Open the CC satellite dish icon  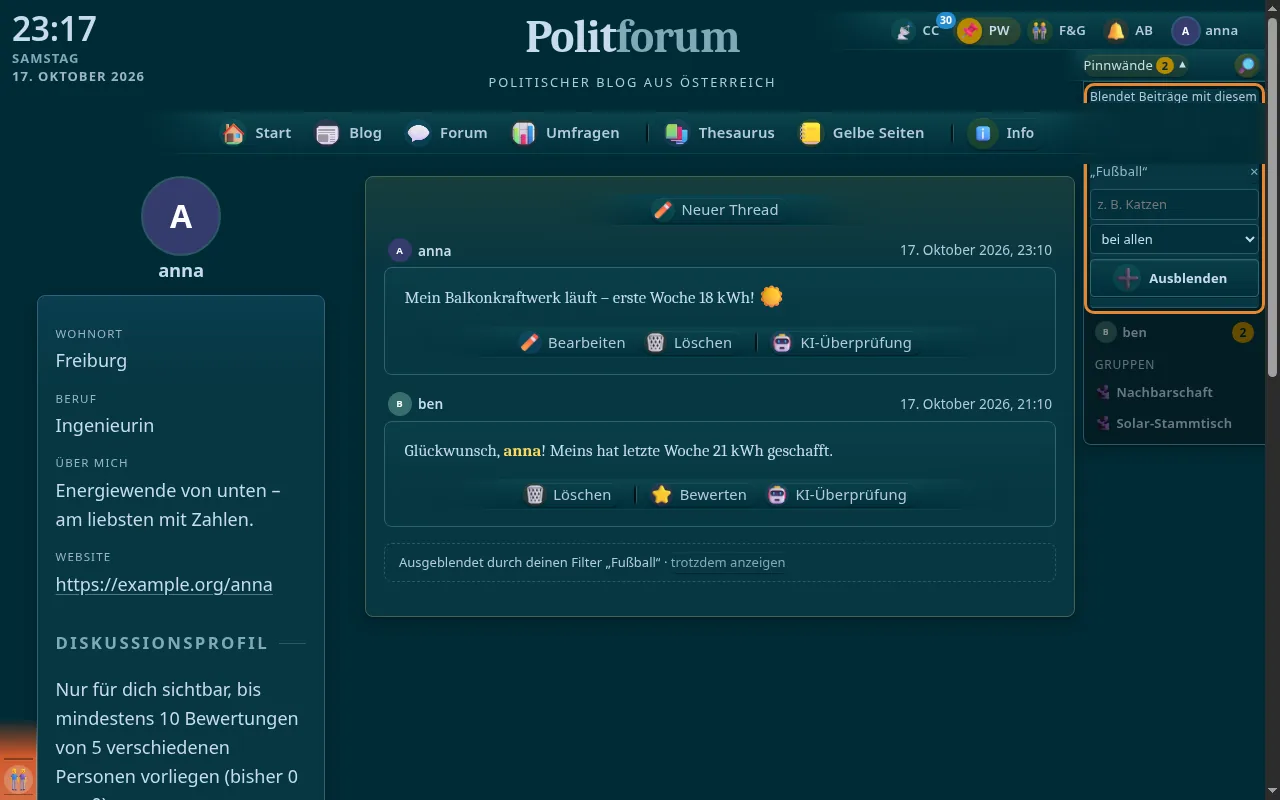[x=904, y=31]
